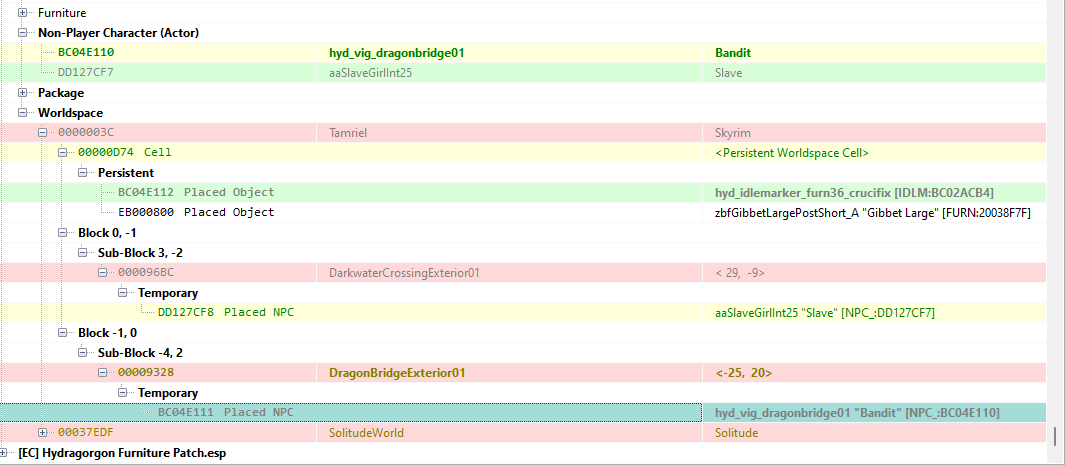Select the Block -1, 0 label
Viewport: 1065px width, 465px height.
(107, 333)
